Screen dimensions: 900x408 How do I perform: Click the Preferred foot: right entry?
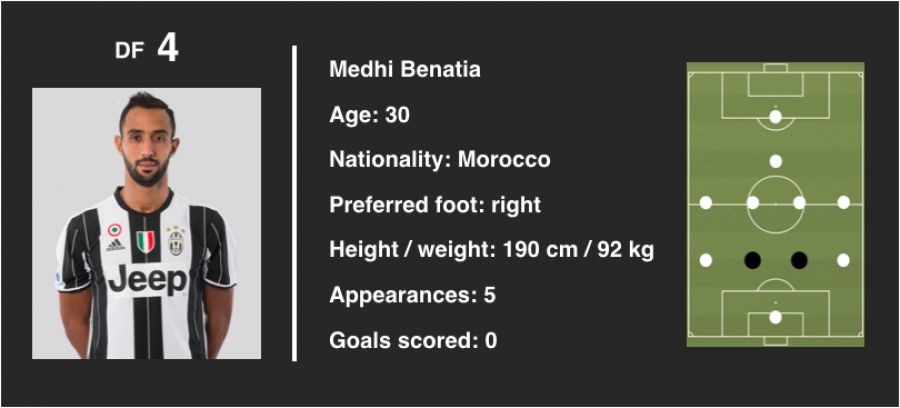click(435, 205)
